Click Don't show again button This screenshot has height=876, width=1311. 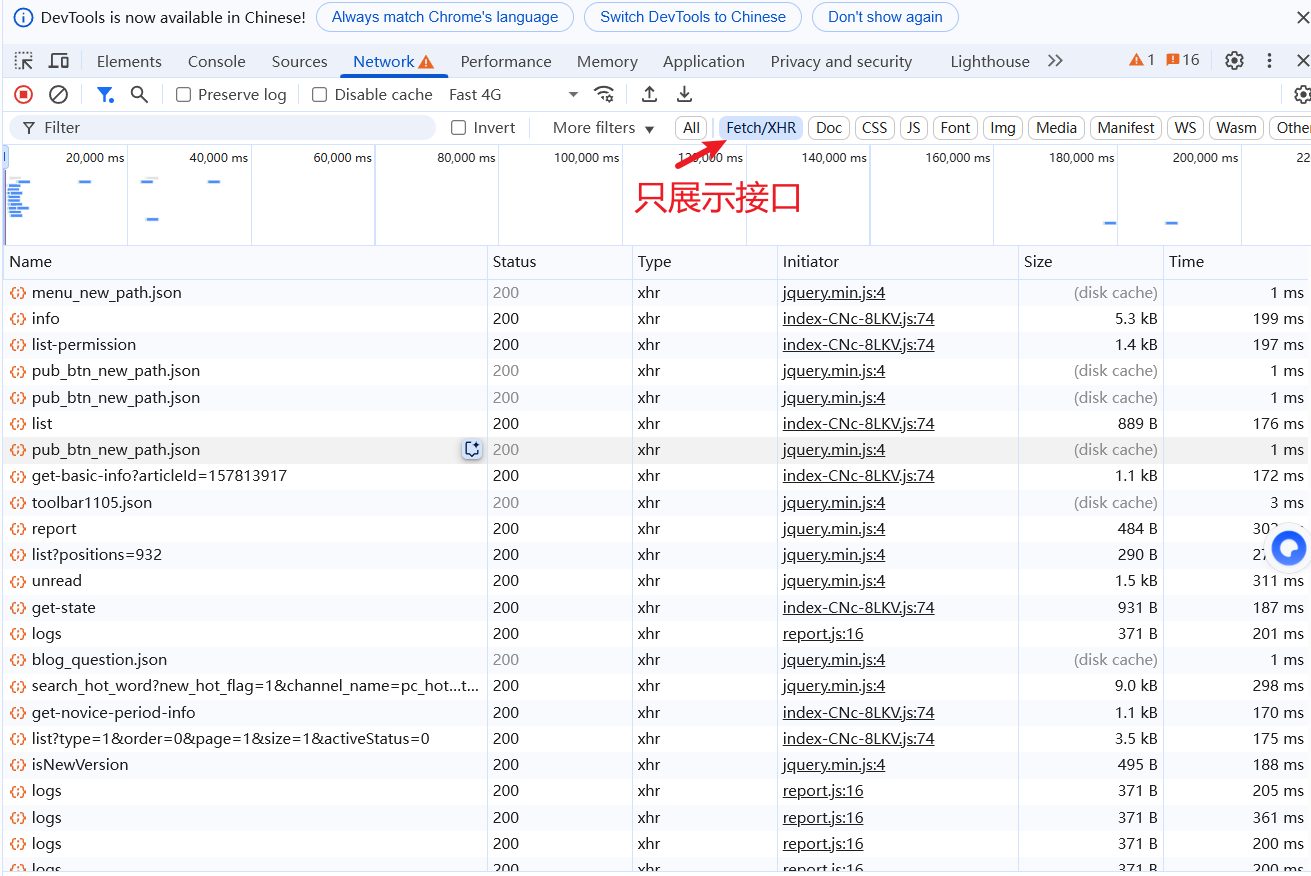click(x=885, y=17)
